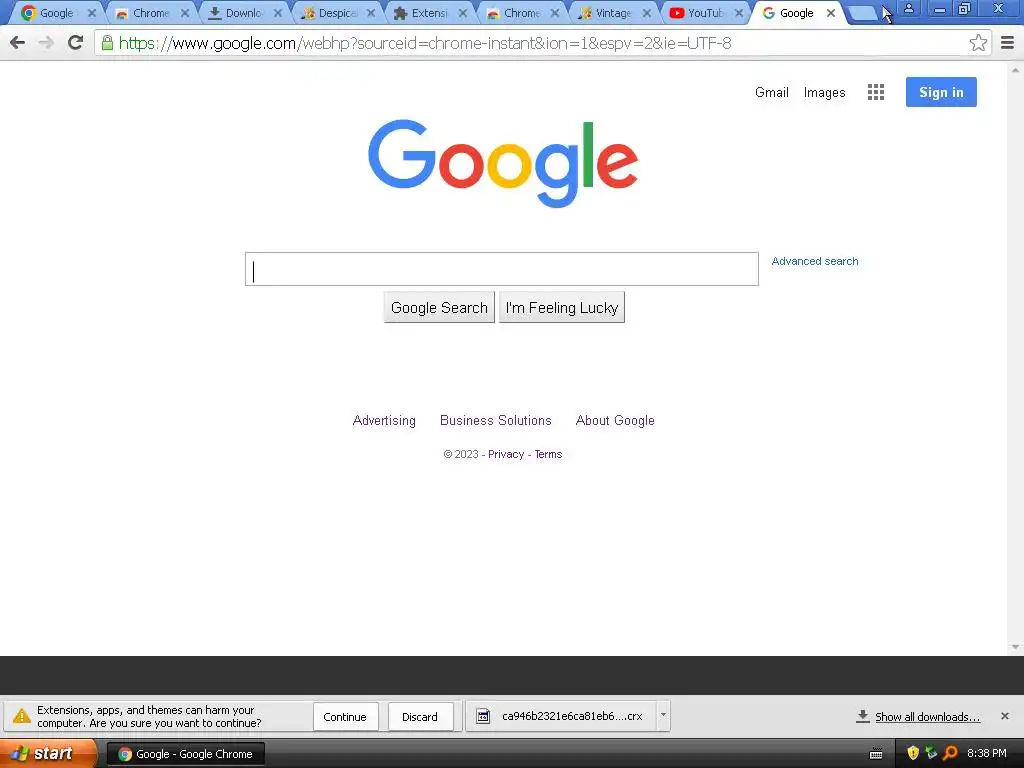Click the Google logo
1024x768 pixels.
pos(503,163)
